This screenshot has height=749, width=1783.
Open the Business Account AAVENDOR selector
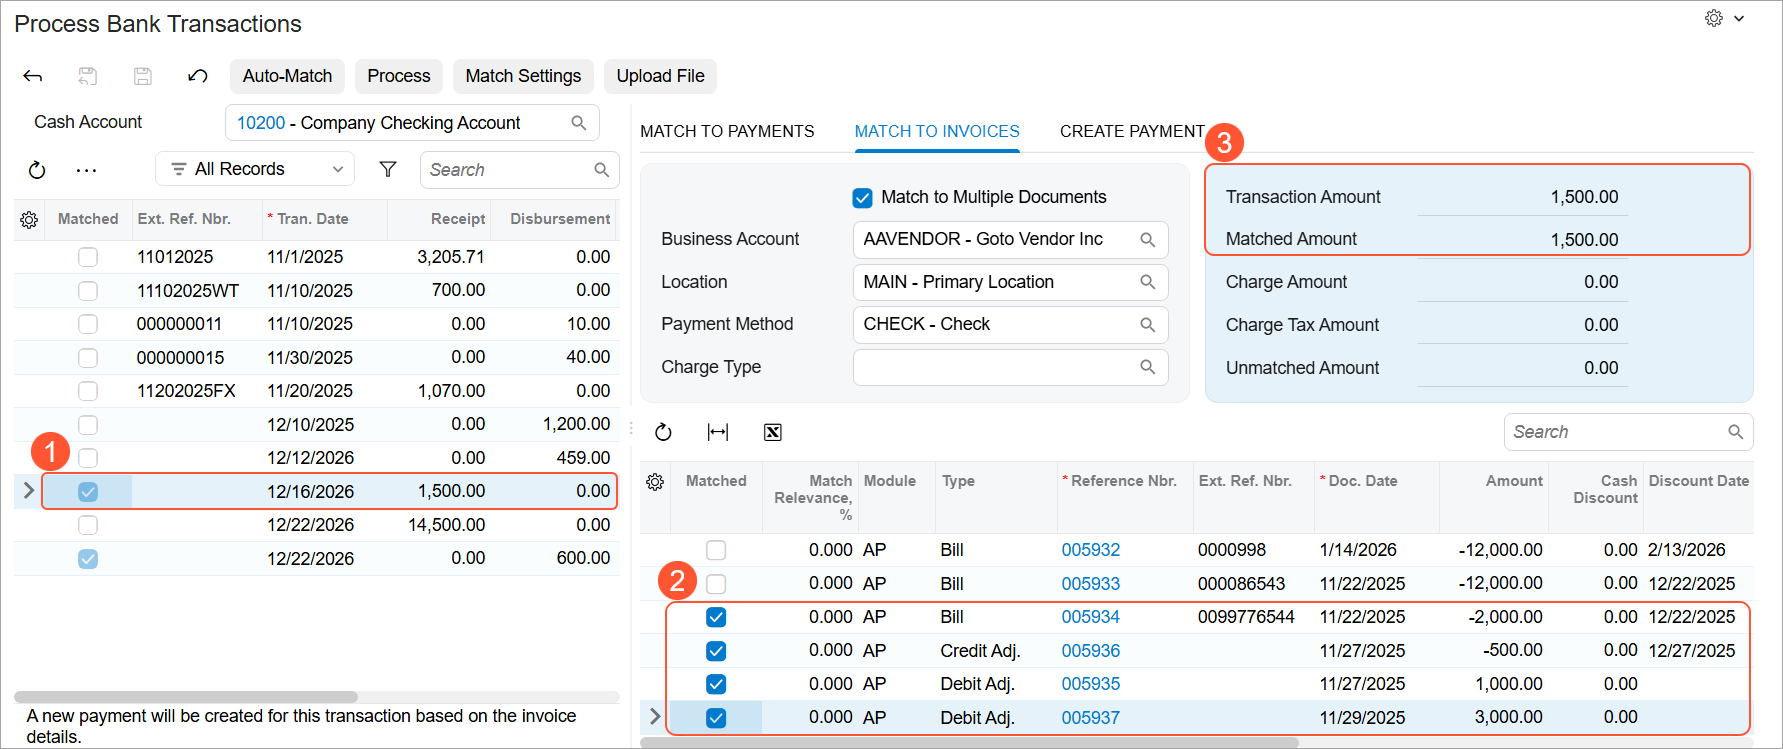pos(1010,240)
